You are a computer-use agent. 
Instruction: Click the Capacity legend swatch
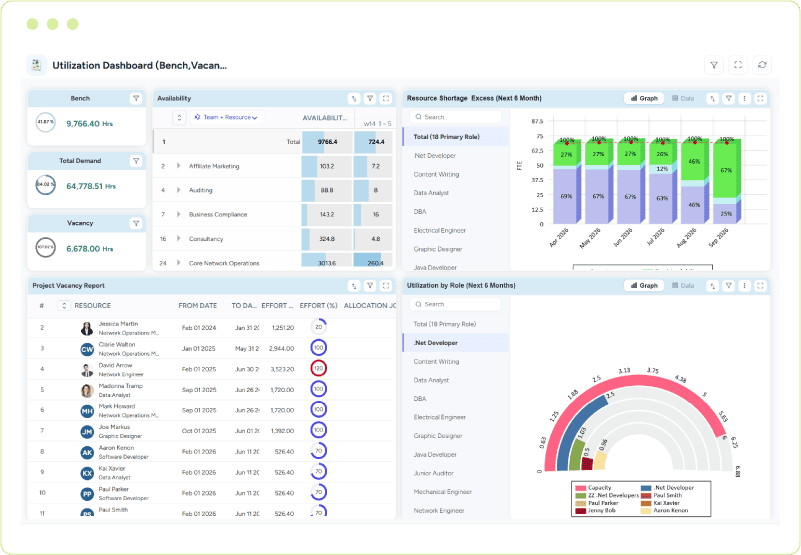580,488
